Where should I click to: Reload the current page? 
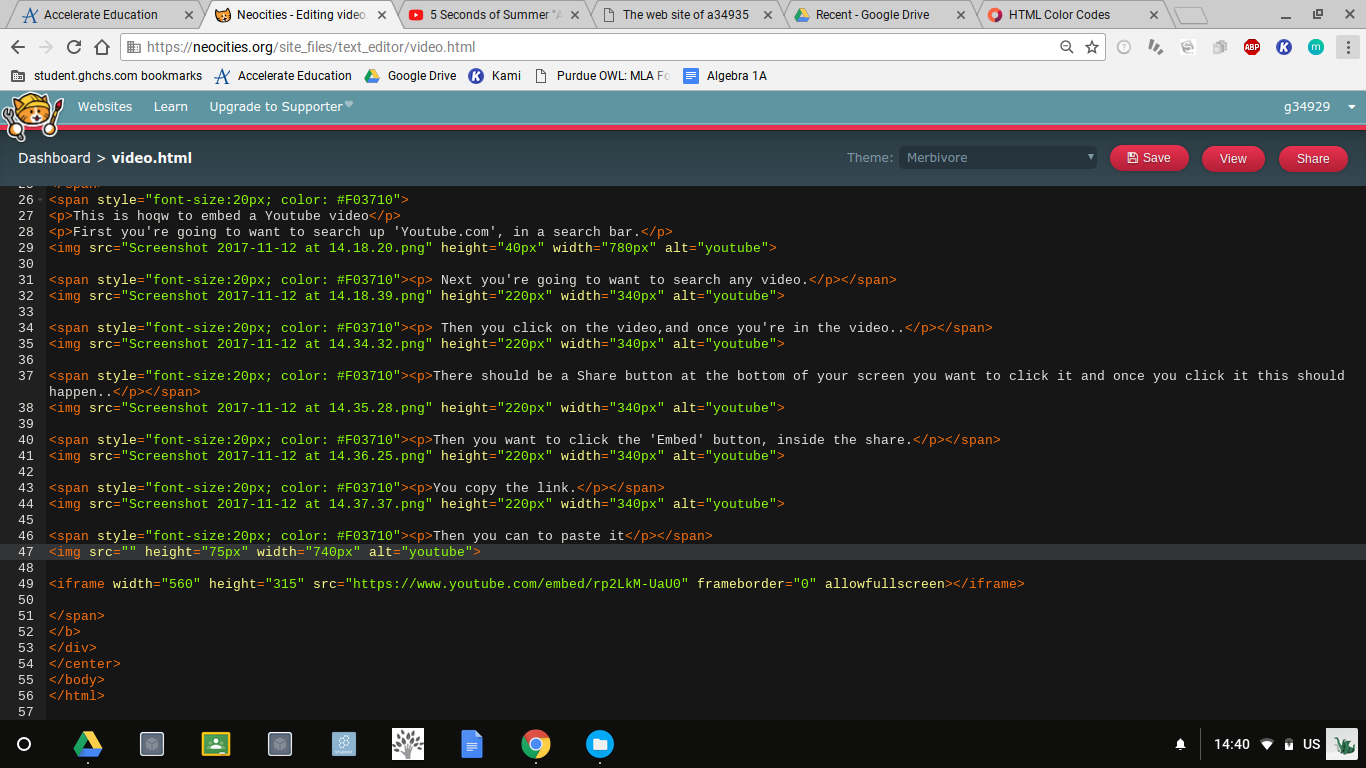tap(73, 47)
